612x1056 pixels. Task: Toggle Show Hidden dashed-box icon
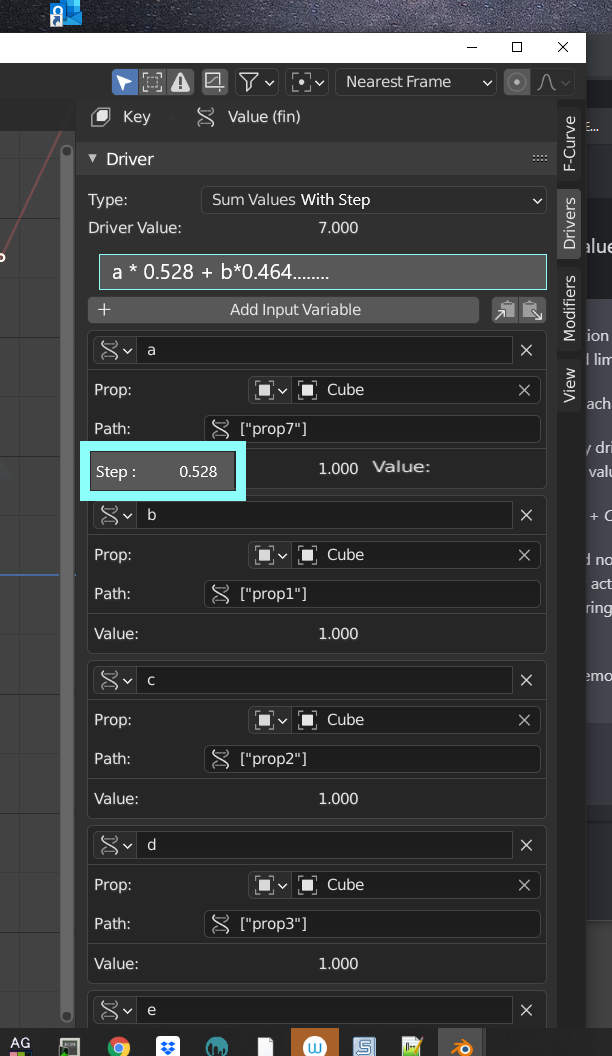coord(153,82)
